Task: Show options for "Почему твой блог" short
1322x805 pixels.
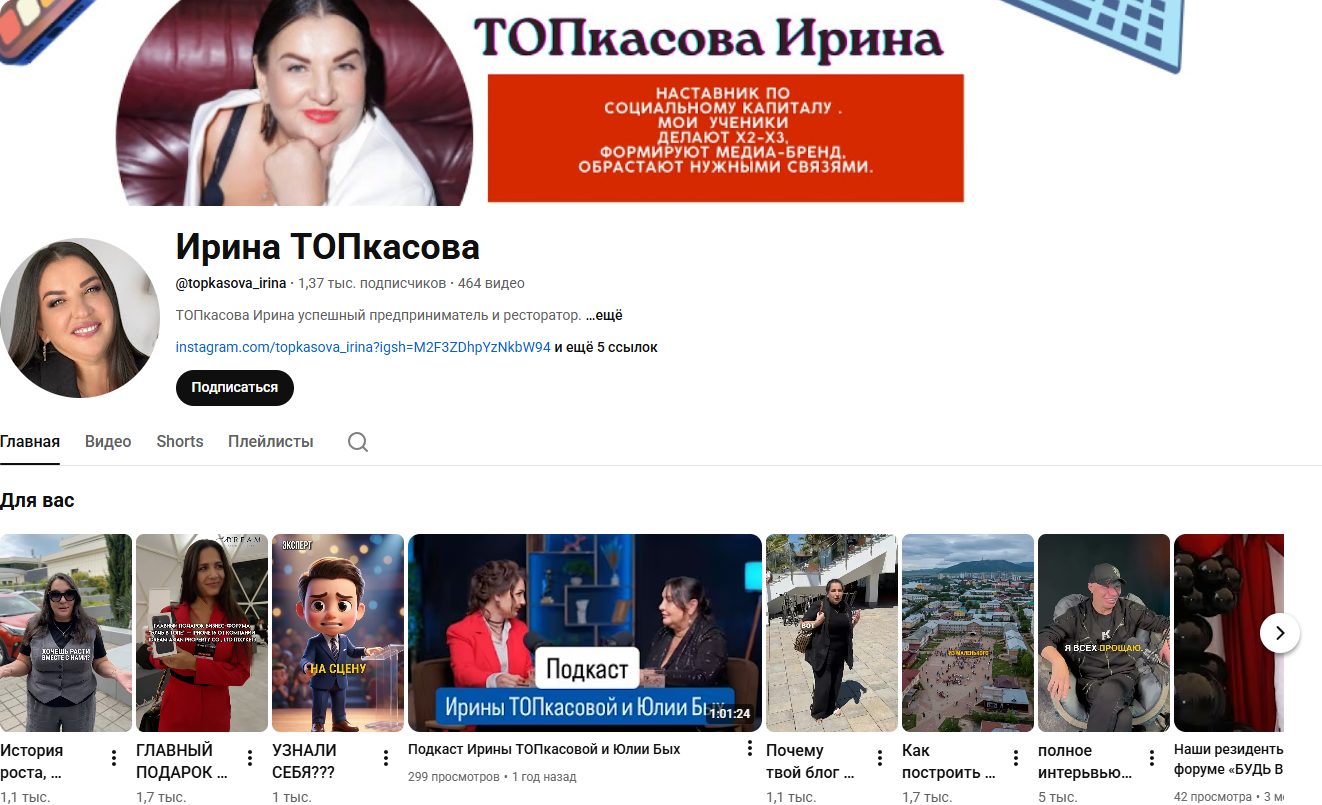Action: (880, 758)
